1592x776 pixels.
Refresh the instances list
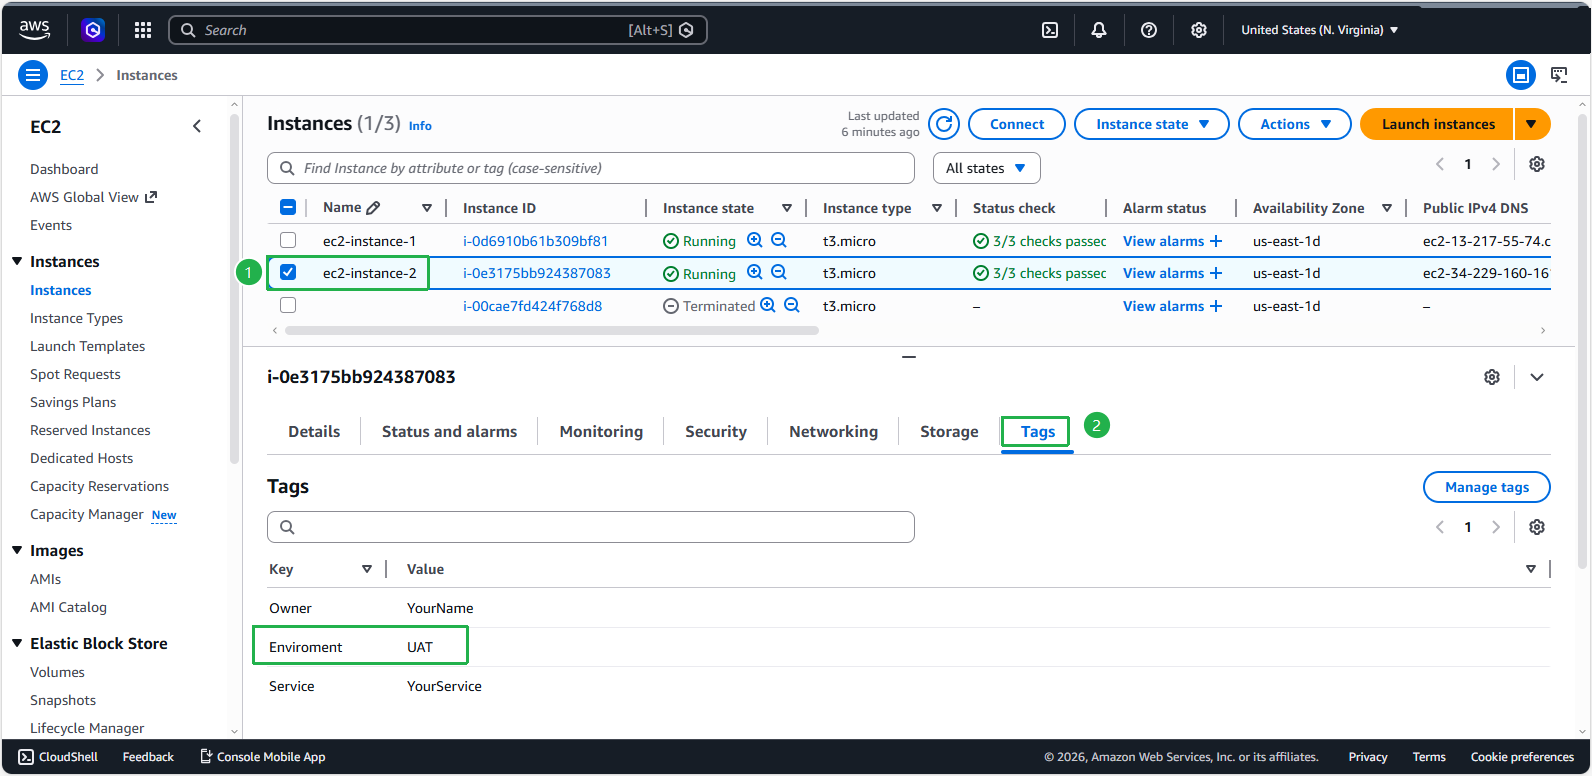[x=944, y=124]
